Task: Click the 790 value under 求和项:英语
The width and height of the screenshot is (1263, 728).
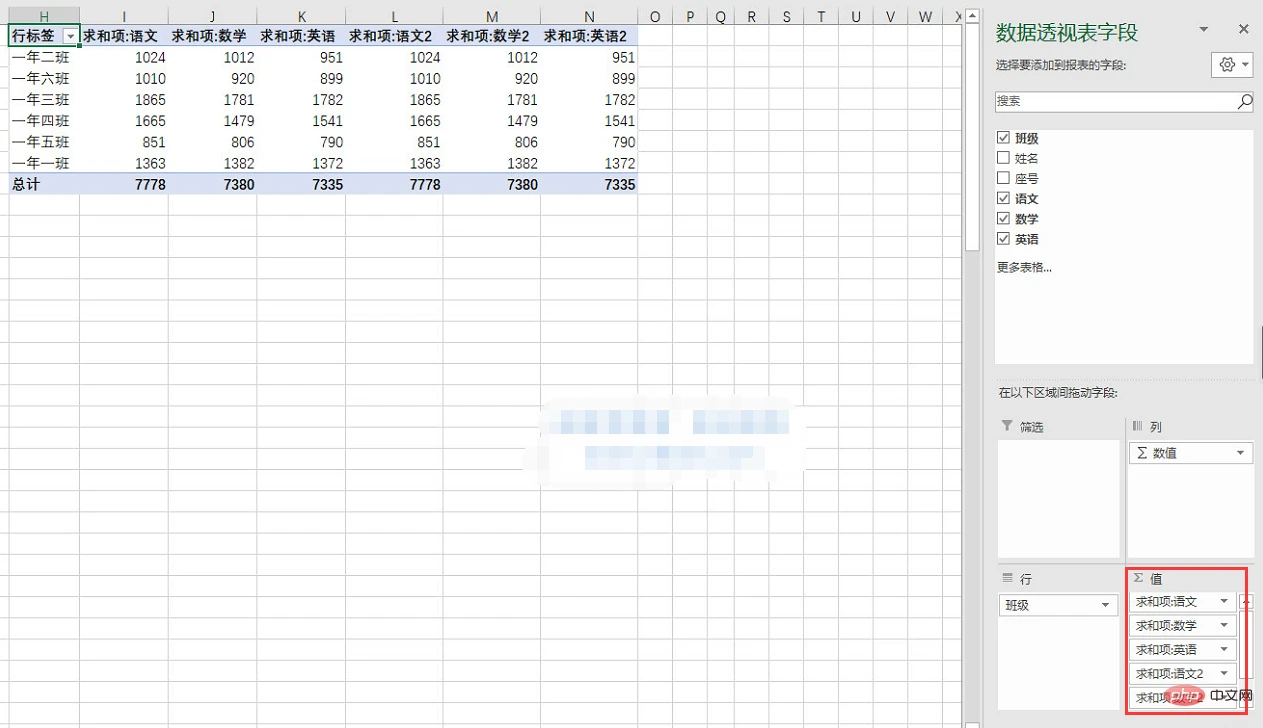Action: coord(302,142)
